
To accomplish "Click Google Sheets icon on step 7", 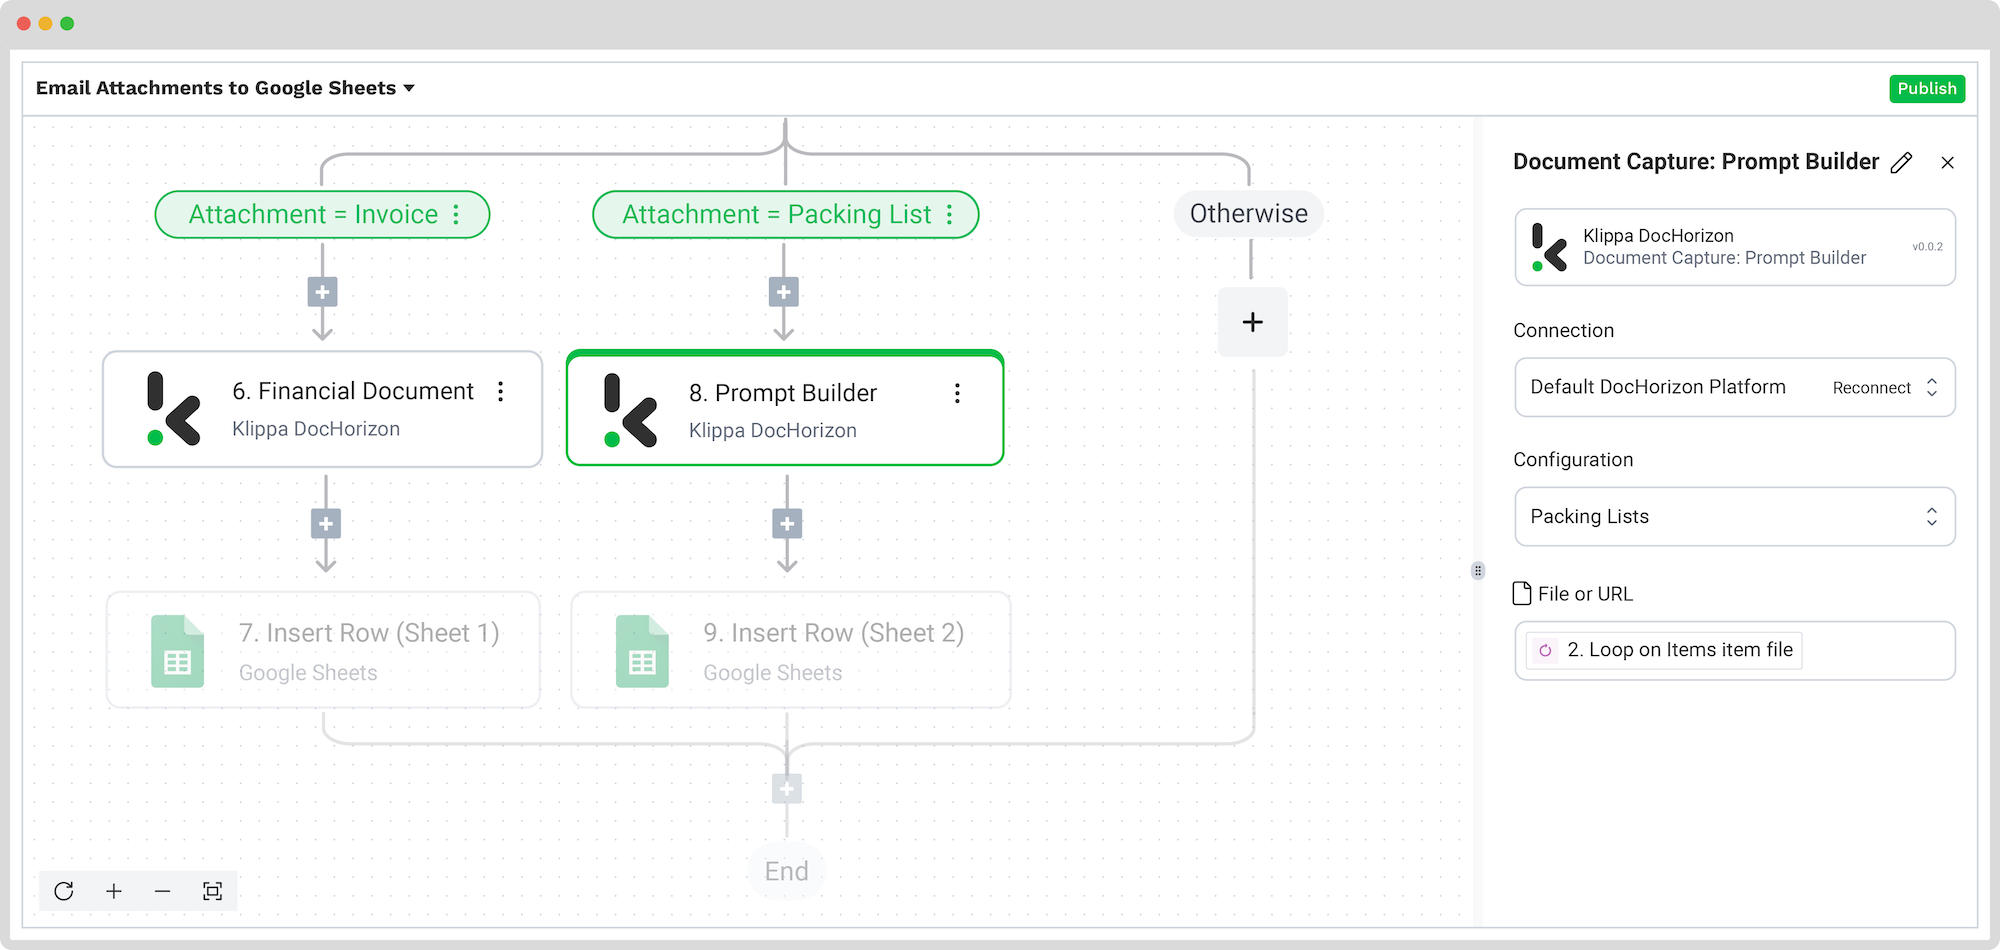I will pyautogui.click(x=177, y=651).
